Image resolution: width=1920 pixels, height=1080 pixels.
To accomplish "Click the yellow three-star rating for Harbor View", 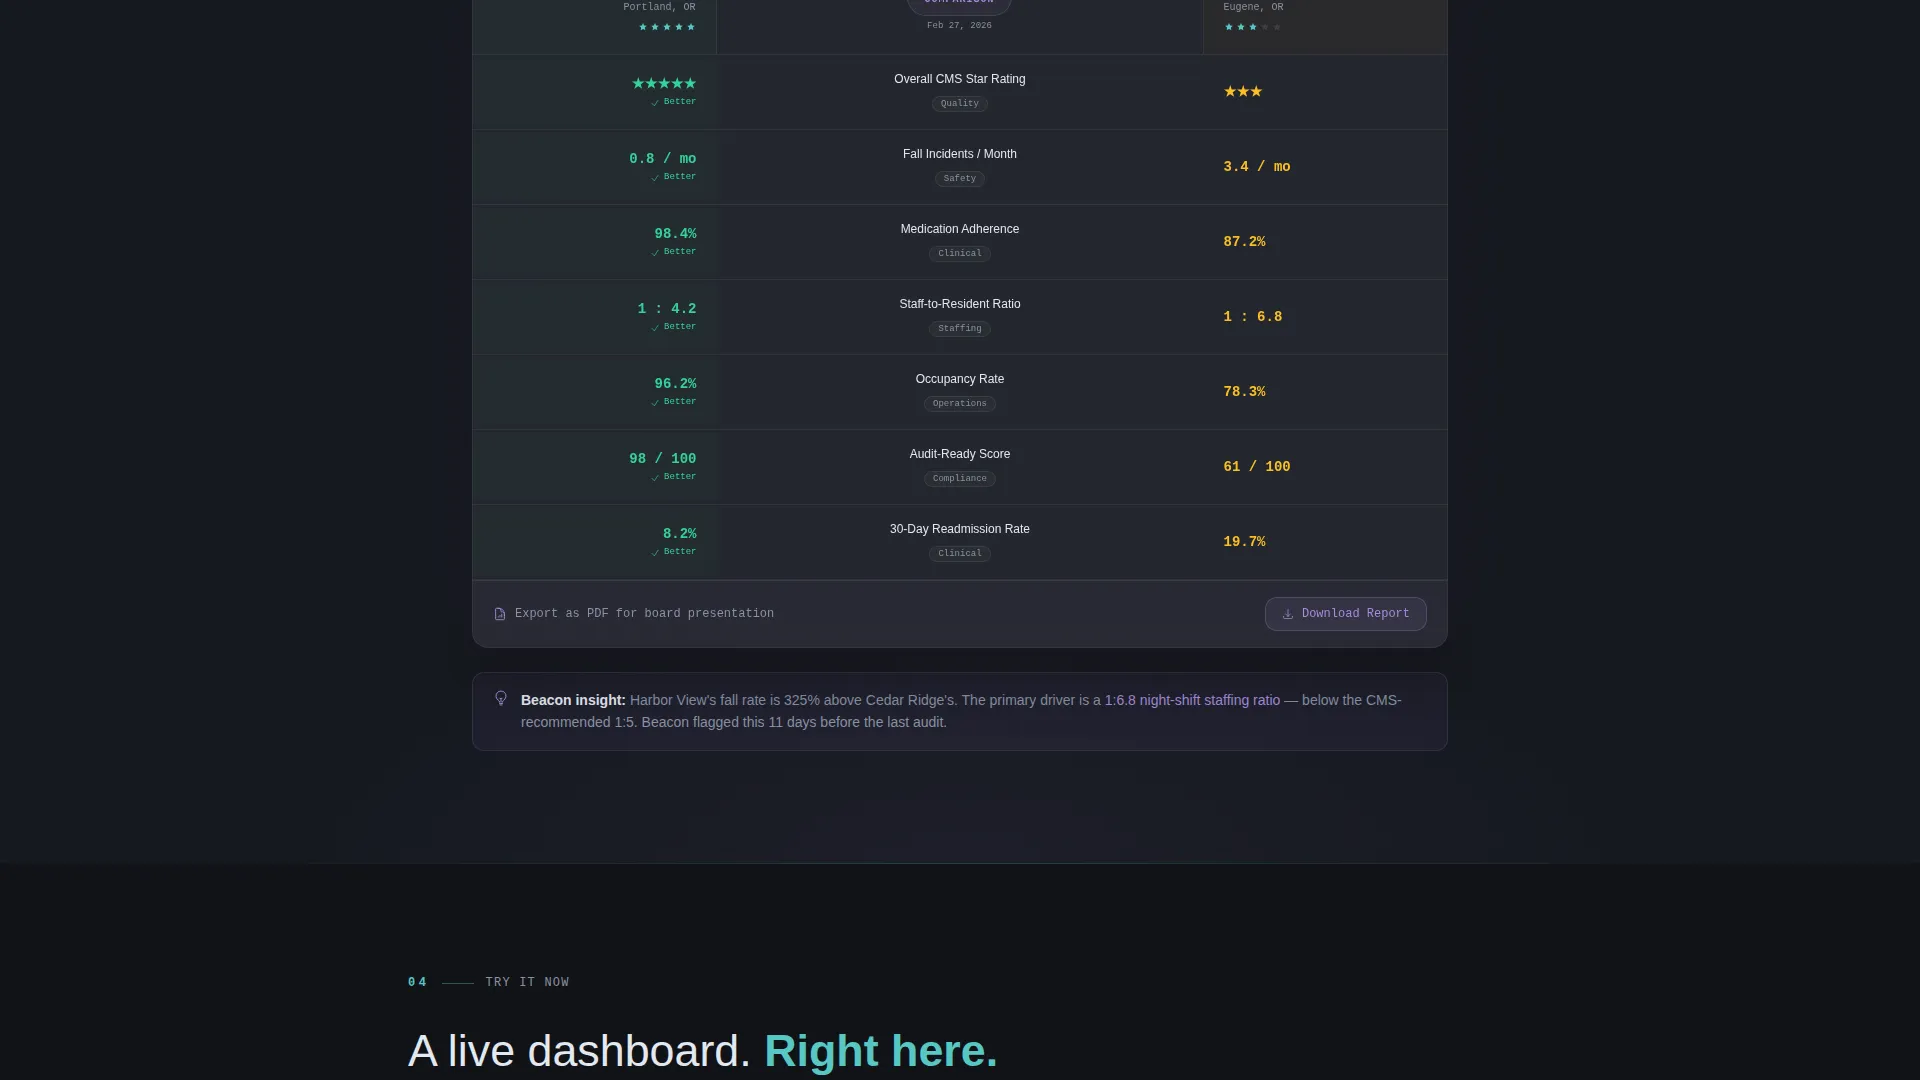I will [1243, 92].
